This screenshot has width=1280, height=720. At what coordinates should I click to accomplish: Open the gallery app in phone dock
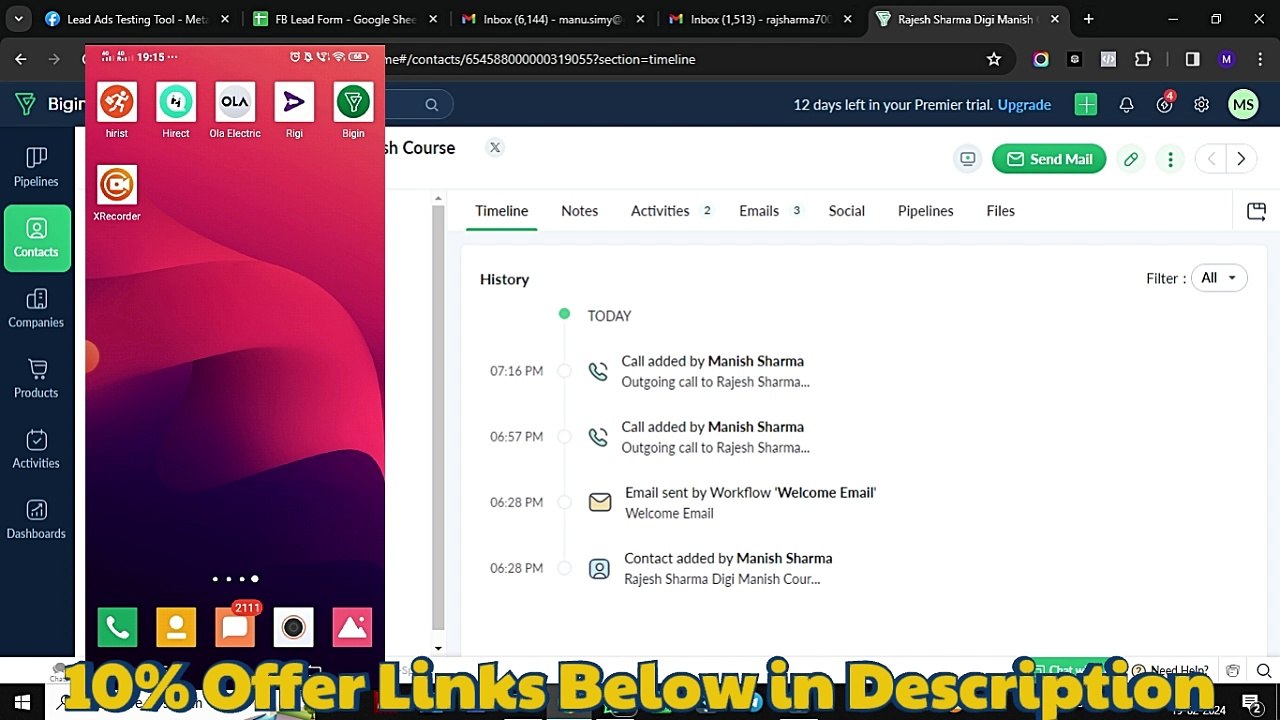click(x=352, y=627)
